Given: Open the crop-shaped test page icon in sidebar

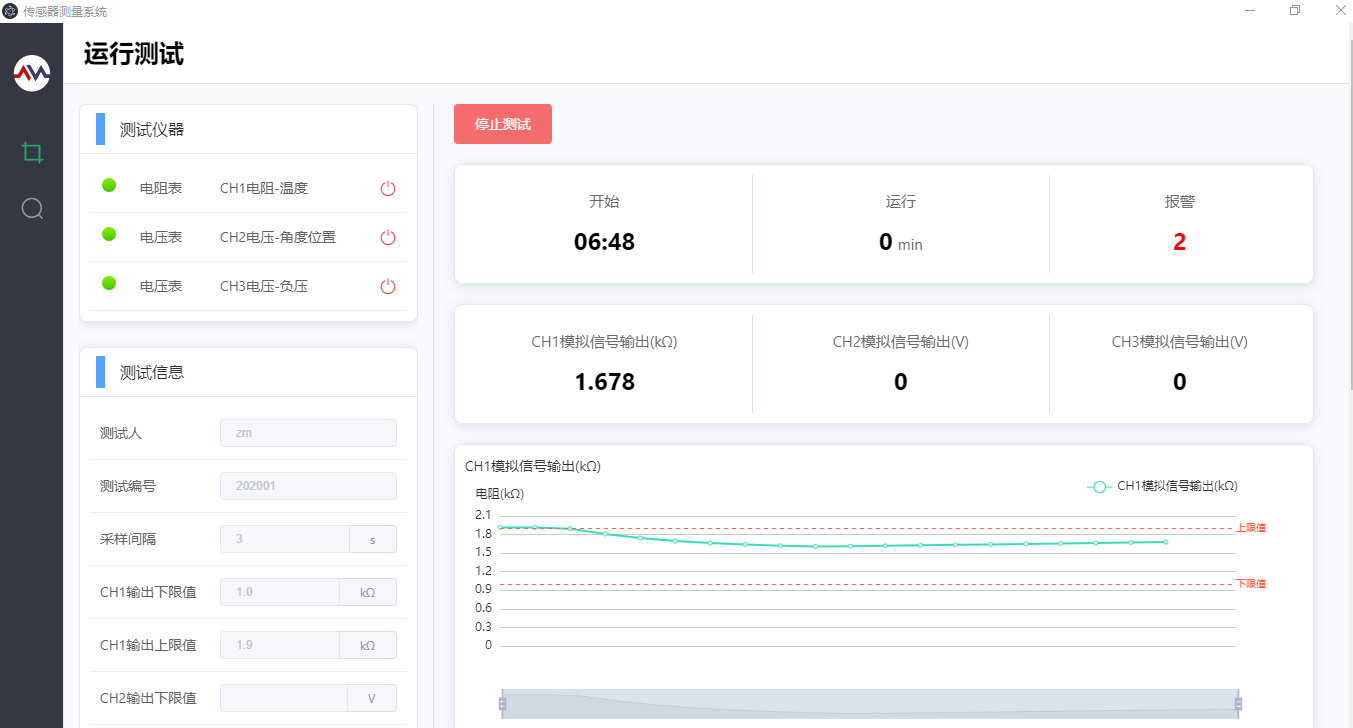Looking at the screenshot, I should 32,153.
